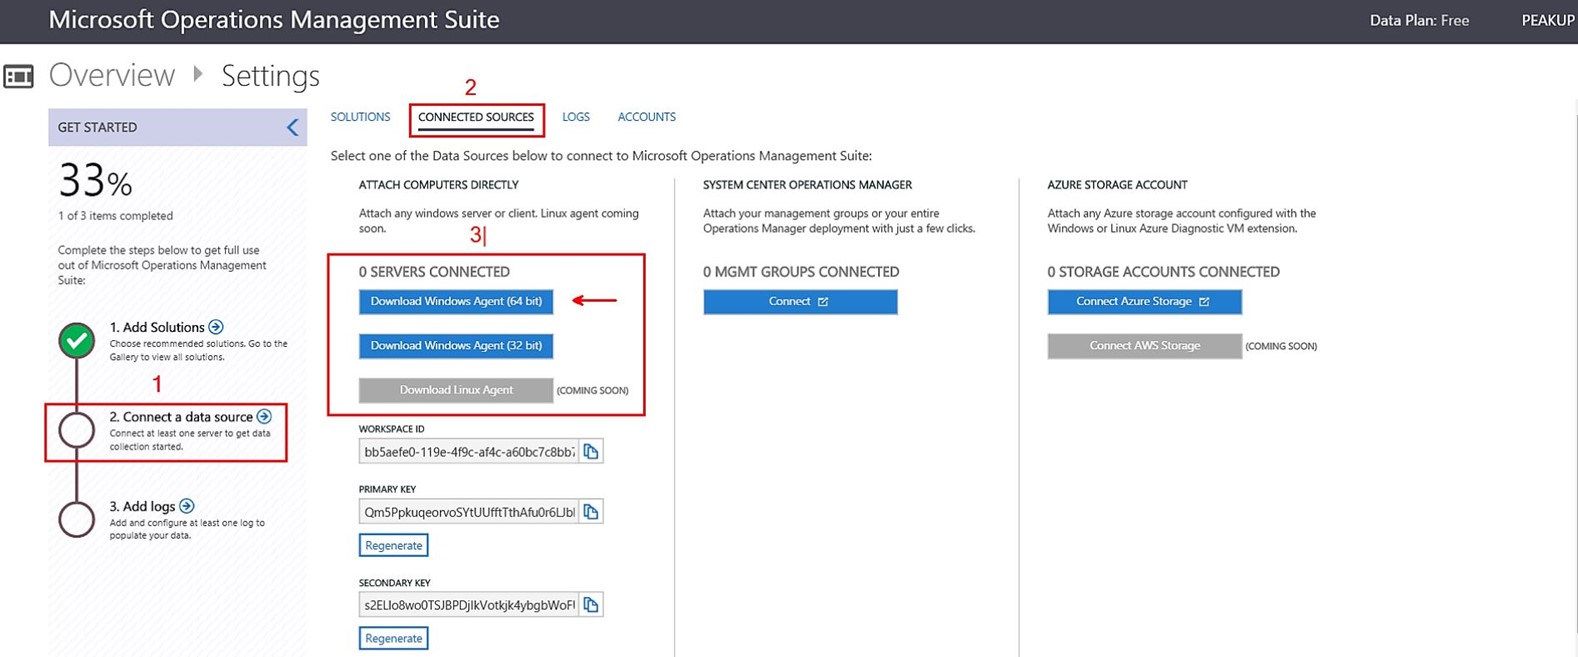Open step 2 Connect a data source

(181, 417)
